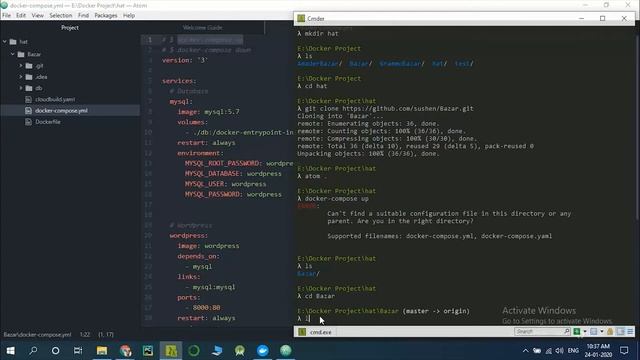The width and height of the screenshot is (640, 360).
Task: Switch to Atom in the taskbar
Action: [286, 350]
